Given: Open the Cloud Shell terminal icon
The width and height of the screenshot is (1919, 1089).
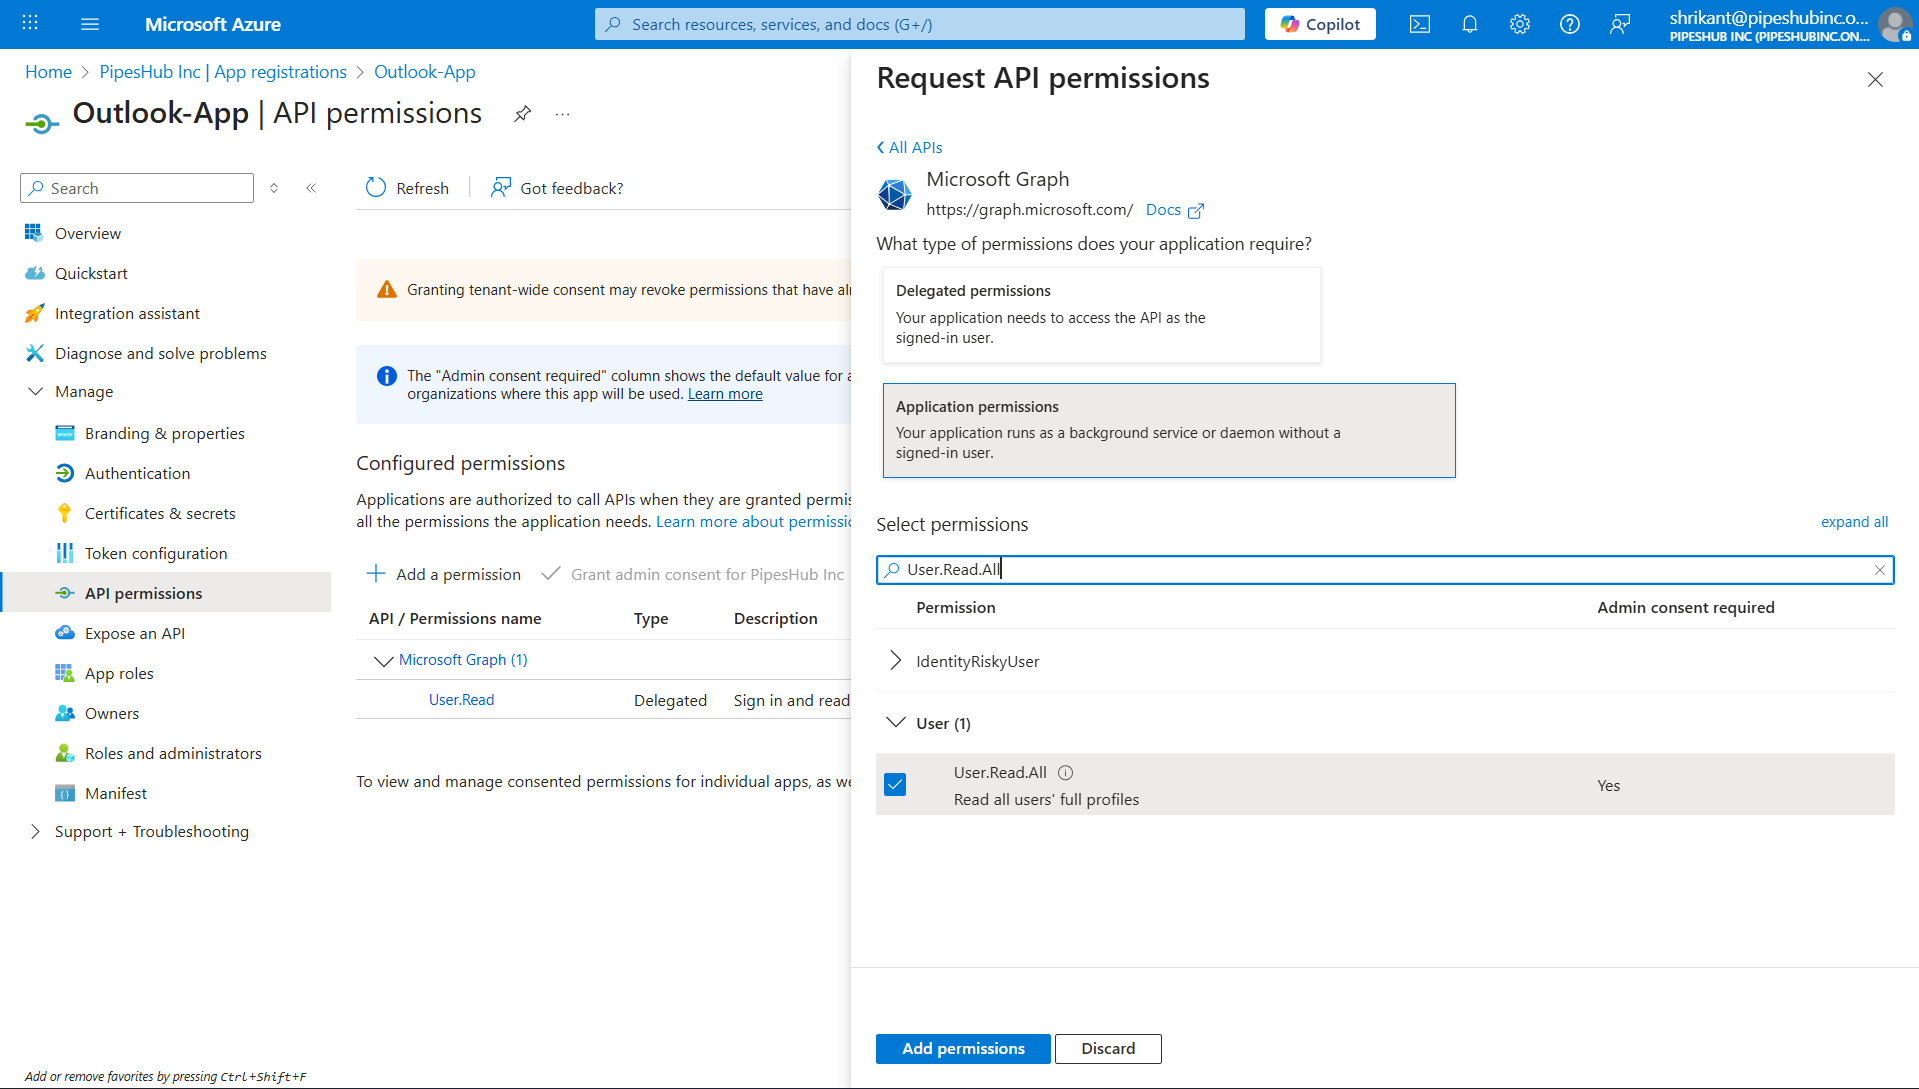Looking at the screenshot, I should [1419, 23].
